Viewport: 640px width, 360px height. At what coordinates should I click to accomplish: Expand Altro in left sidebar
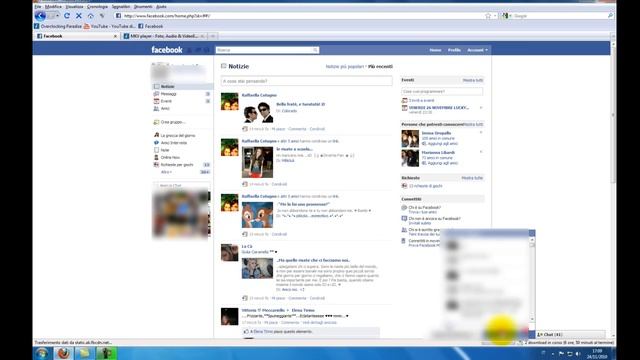click(166, 172)
